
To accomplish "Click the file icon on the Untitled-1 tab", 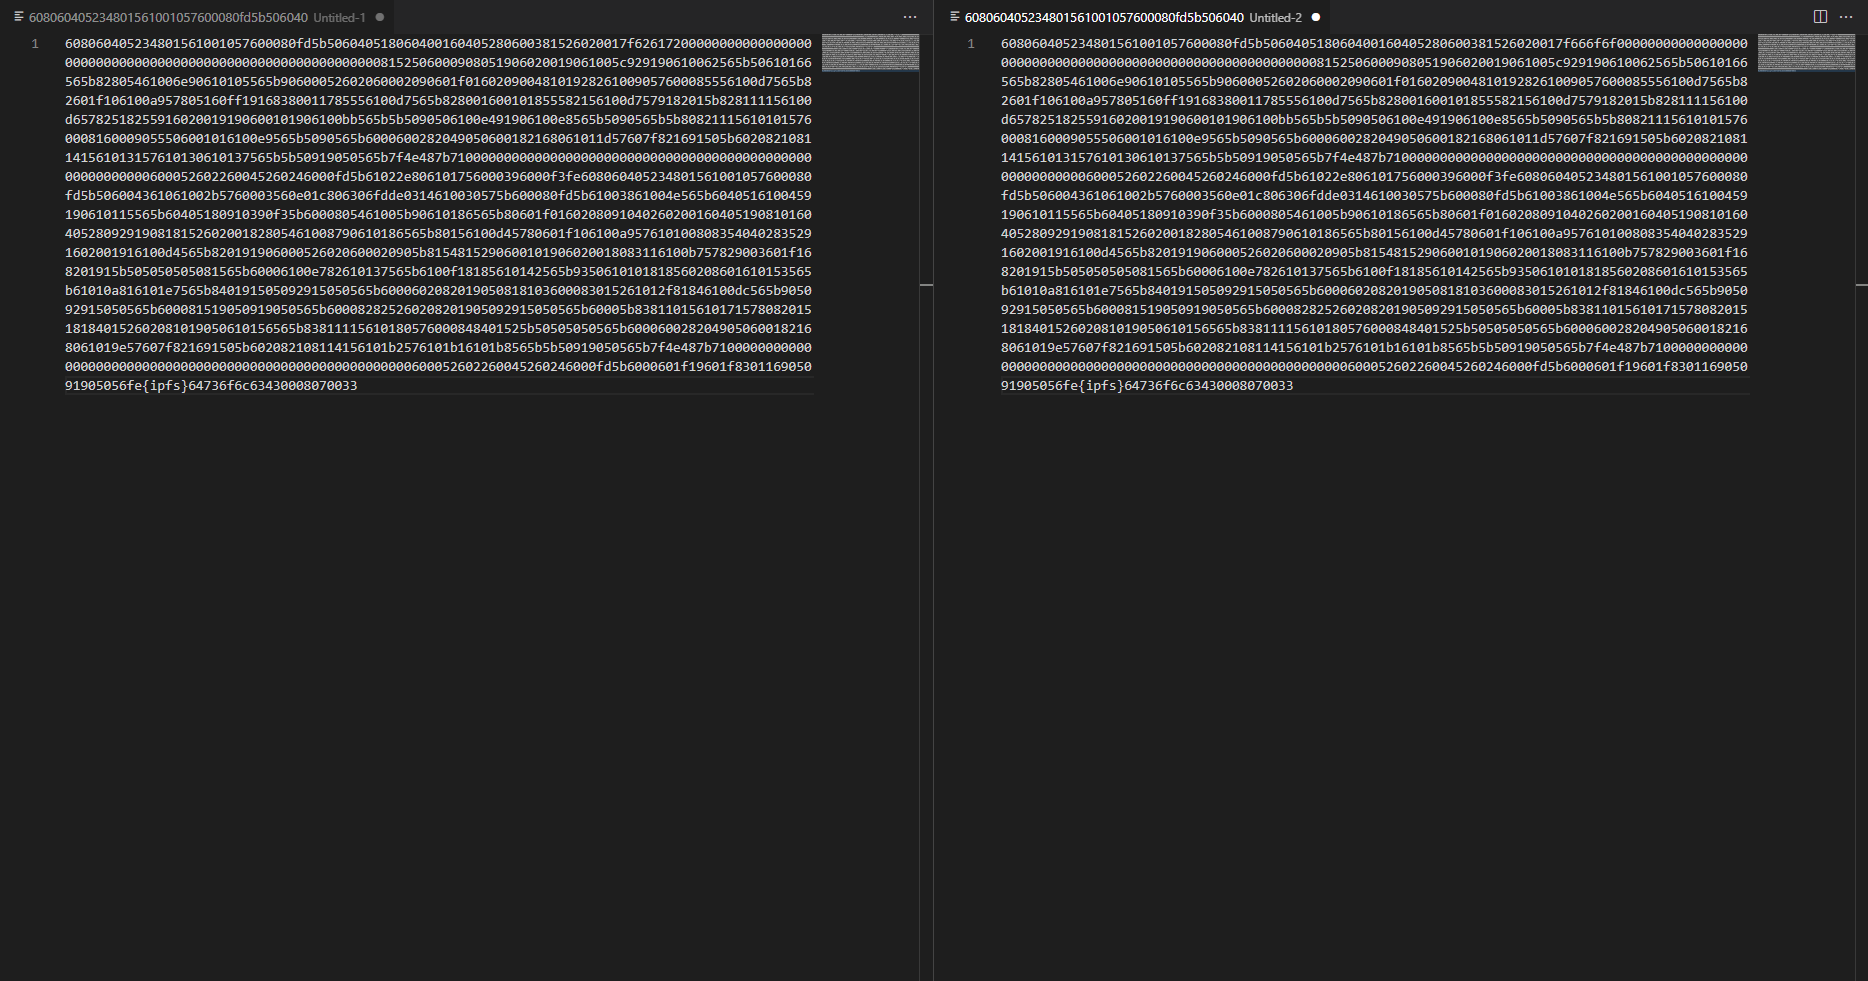I will [19, 17].
